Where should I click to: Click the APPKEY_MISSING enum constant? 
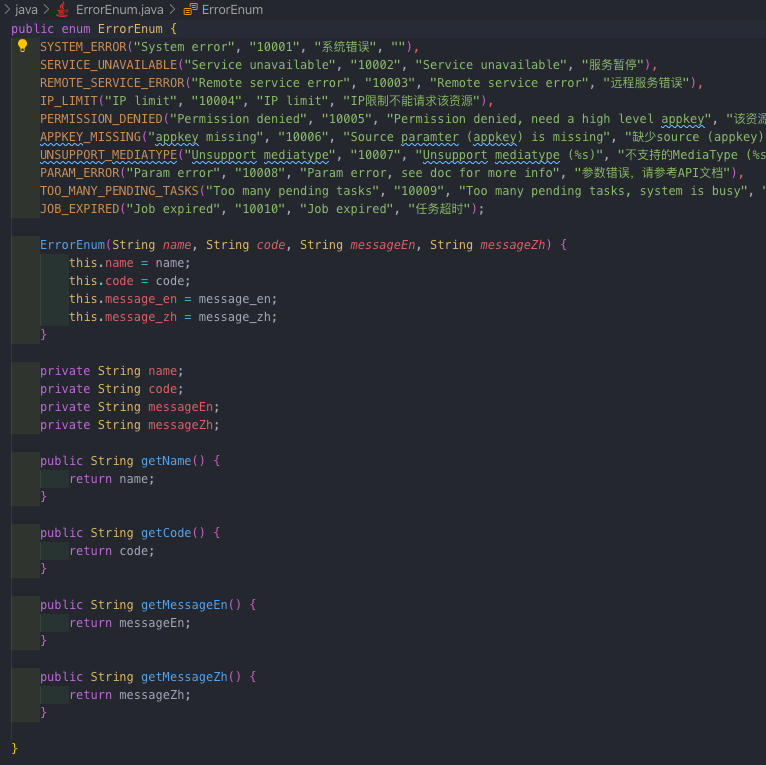[90, 137]
